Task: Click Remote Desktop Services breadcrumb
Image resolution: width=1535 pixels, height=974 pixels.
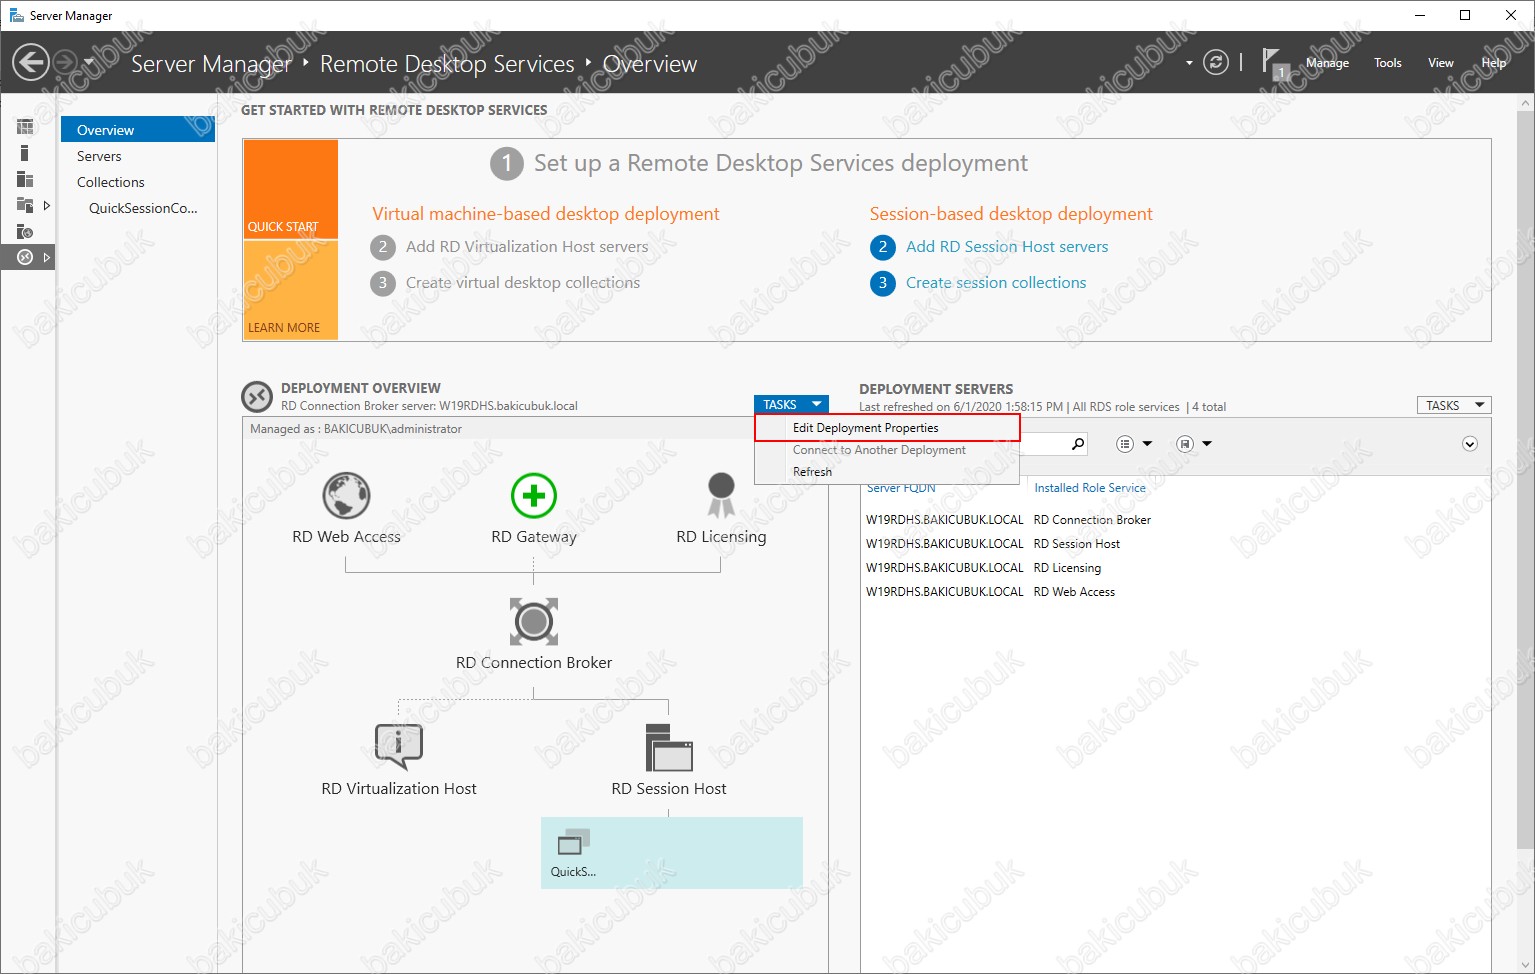Action: click(x=447, y=64)
